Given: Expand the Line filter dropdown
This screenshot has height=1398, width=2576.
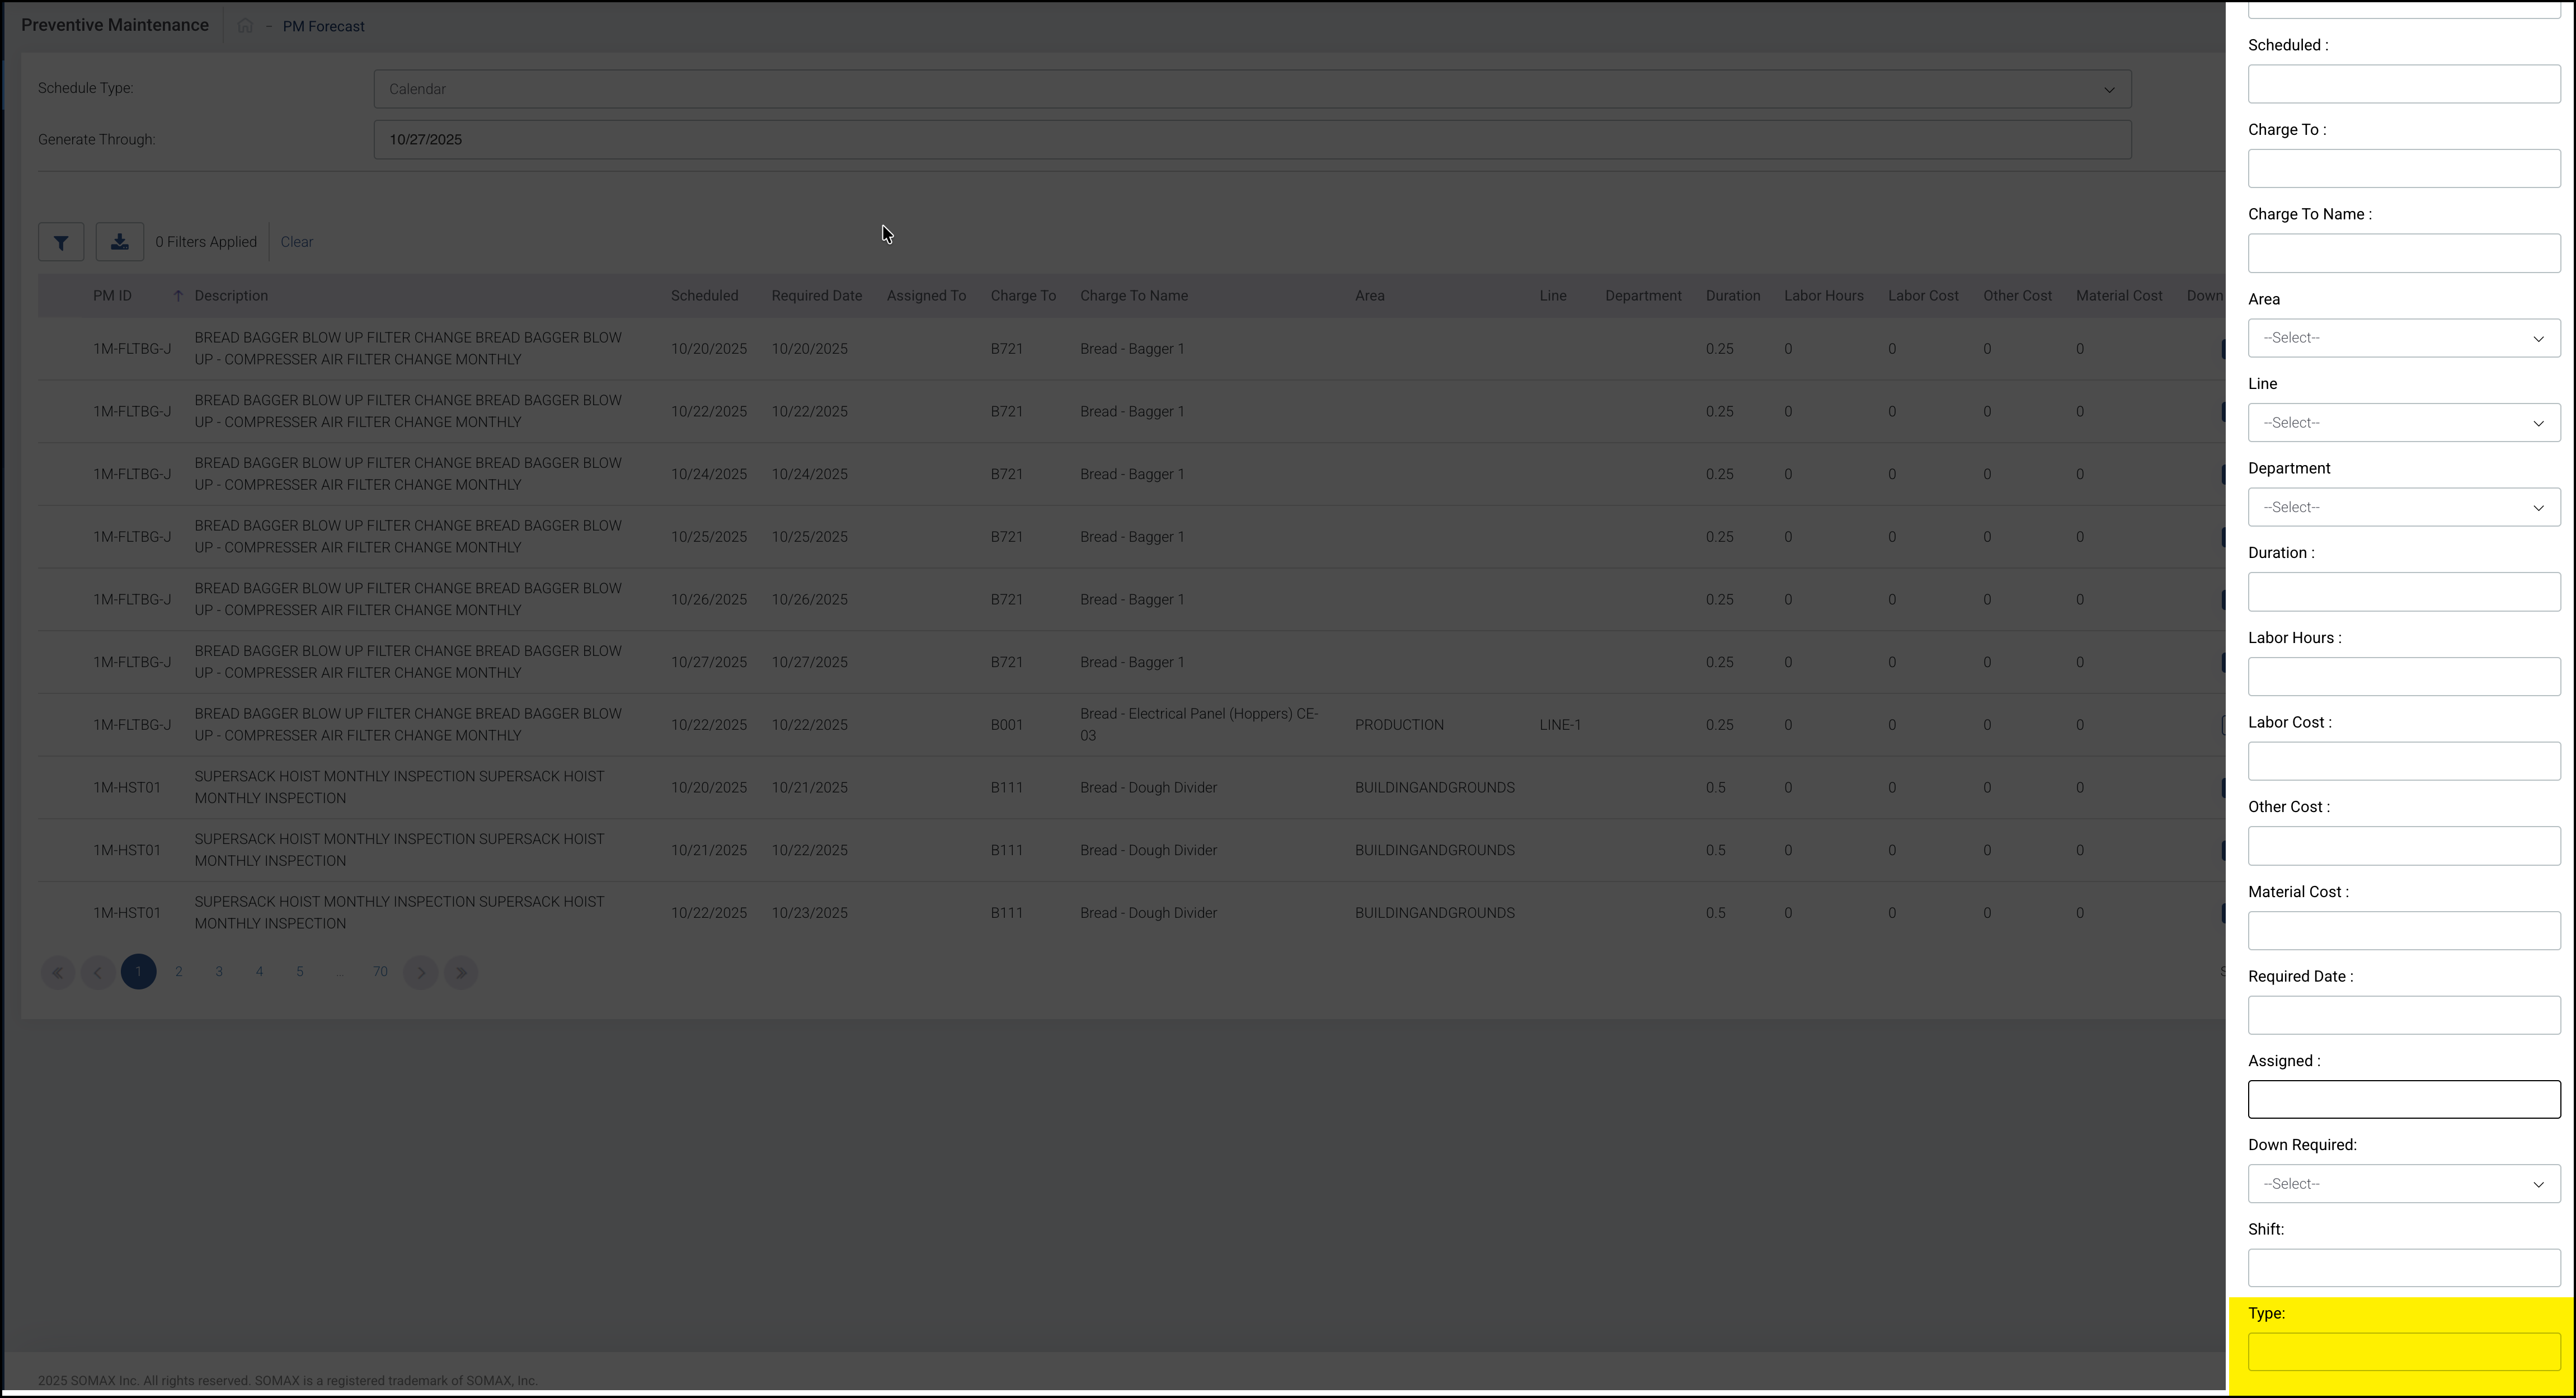Looking at the screenshot, I should click(x=2403, y=423).
